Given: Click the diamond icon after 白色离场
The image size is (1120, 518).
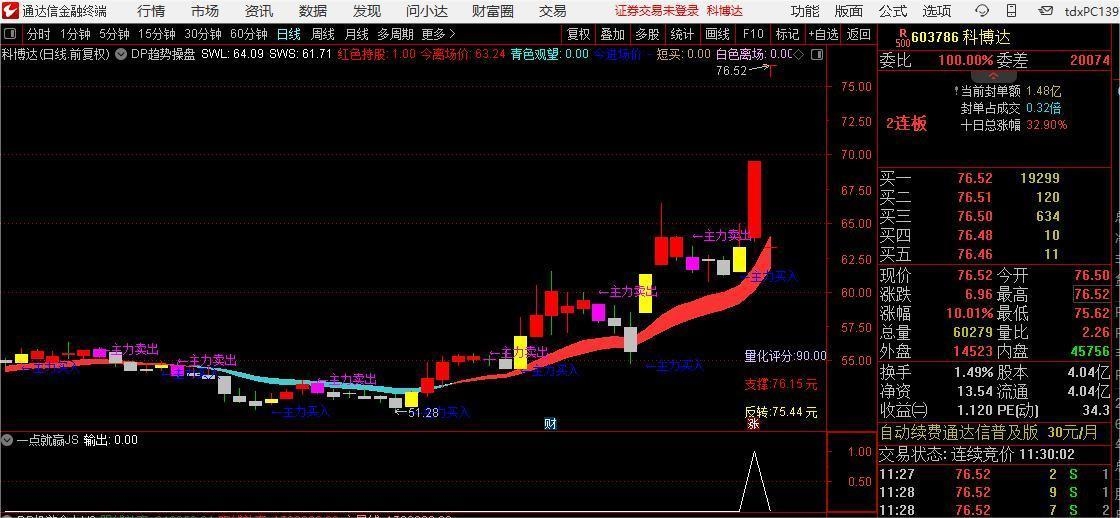Looking at the screenshot, I should (799, 54).
